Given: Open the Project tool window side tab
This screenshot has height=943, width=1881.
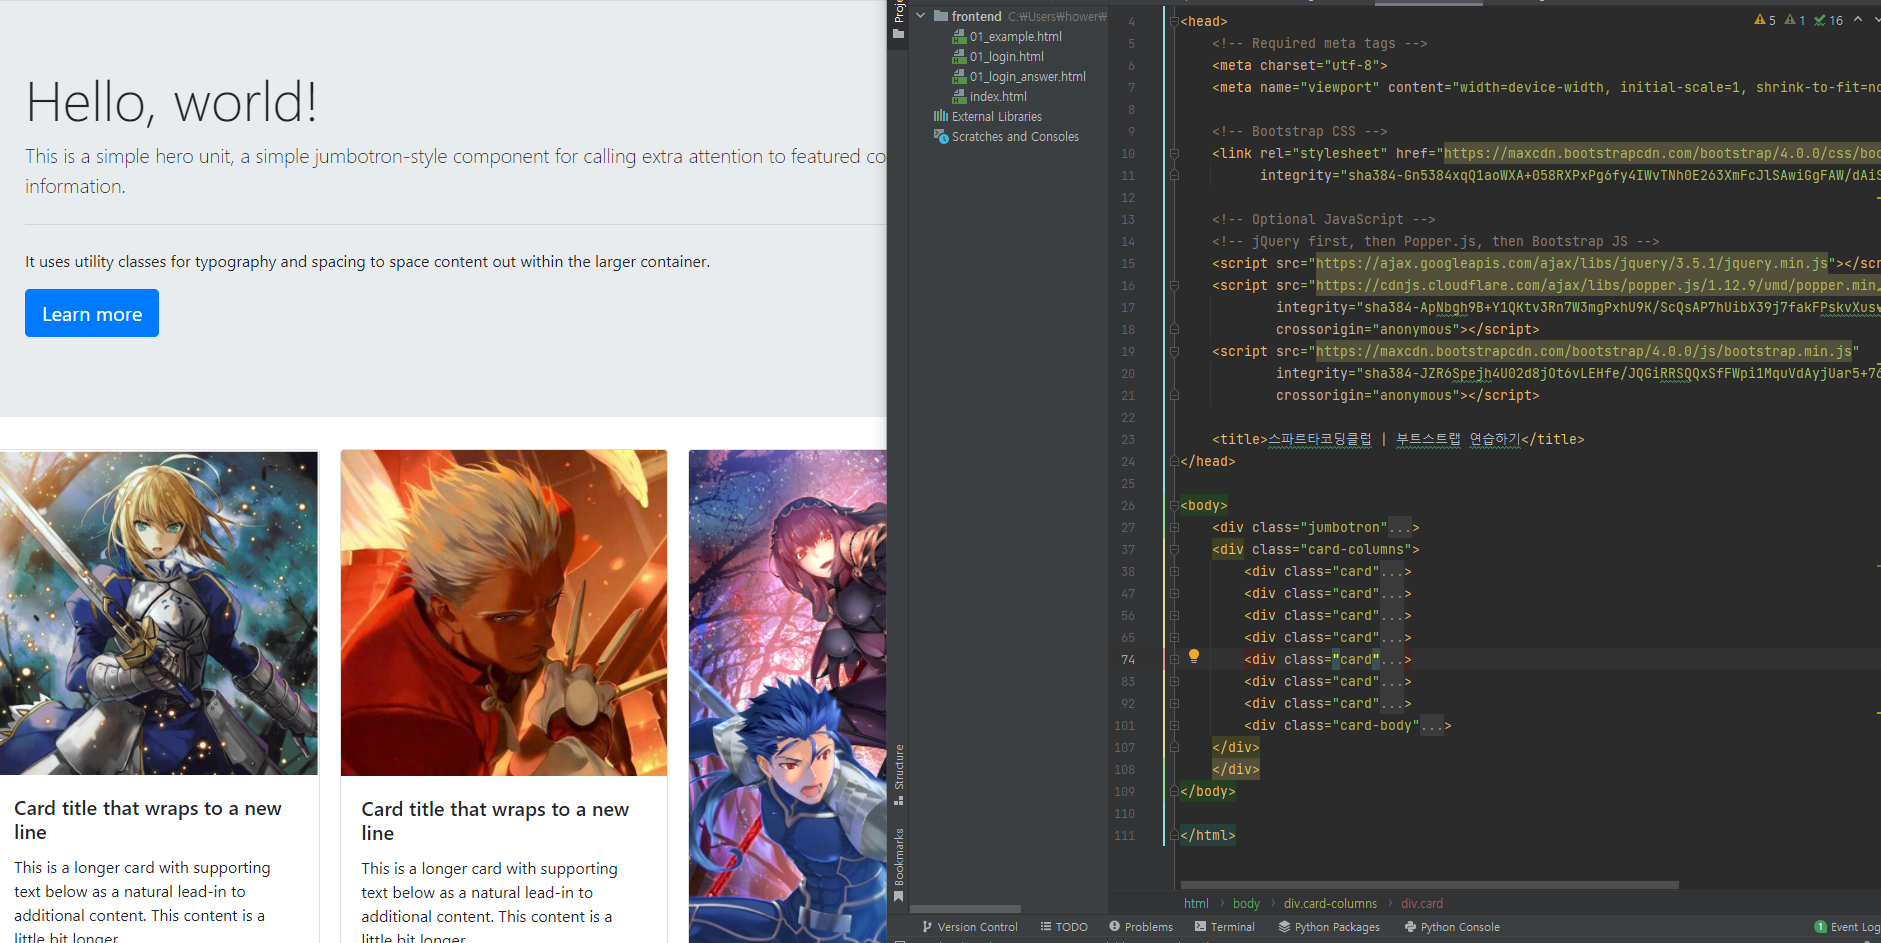Looking at the screenshot, I should tap(898, 20).
